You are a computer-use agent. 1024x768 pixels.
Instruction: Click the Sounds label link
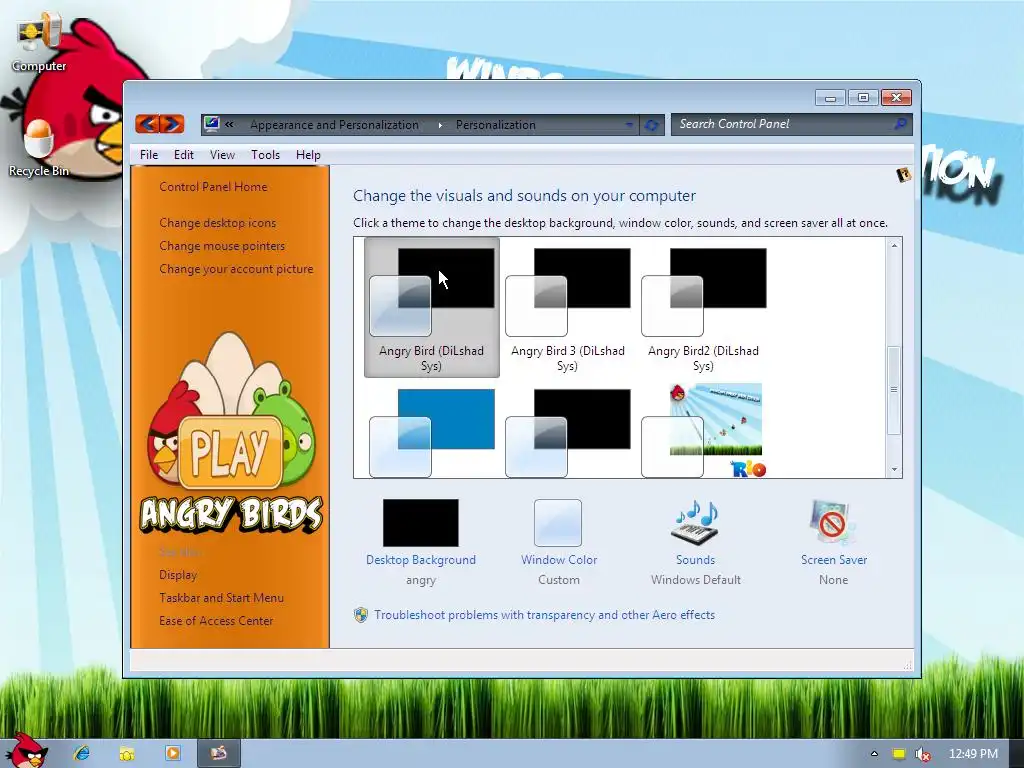point(696,560)
